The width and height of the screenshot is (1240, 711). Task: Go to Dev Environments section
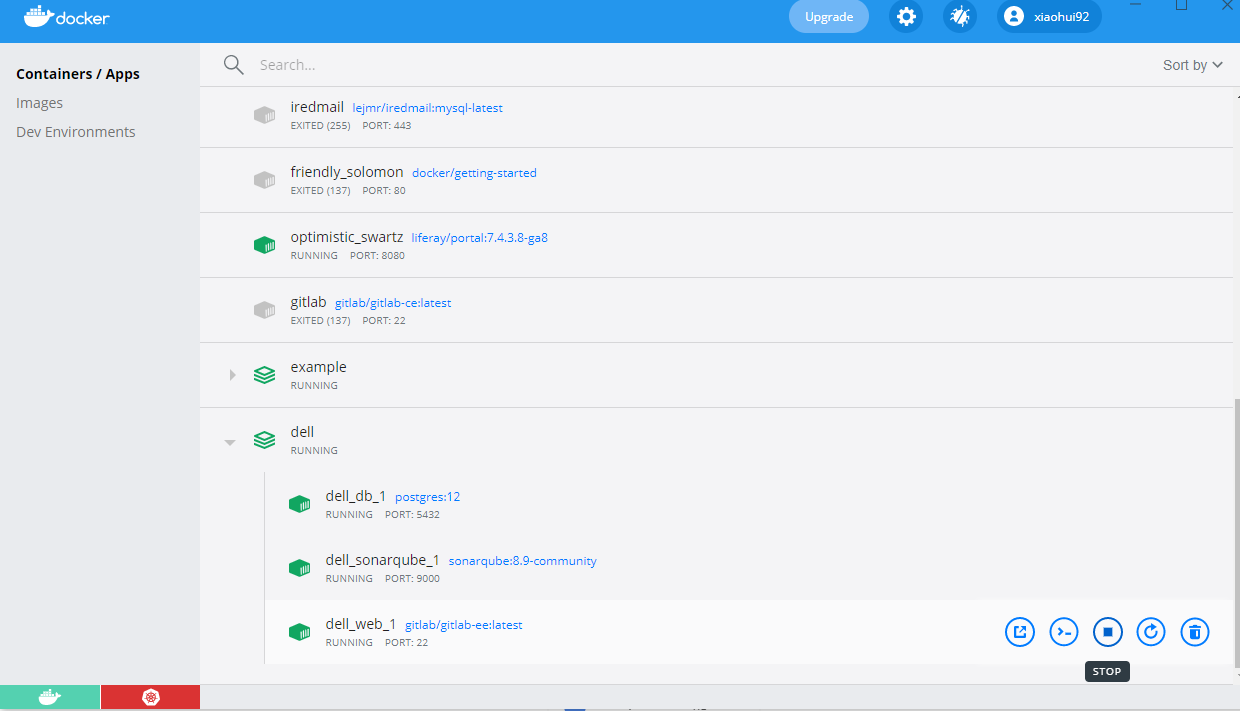point(76,132)
